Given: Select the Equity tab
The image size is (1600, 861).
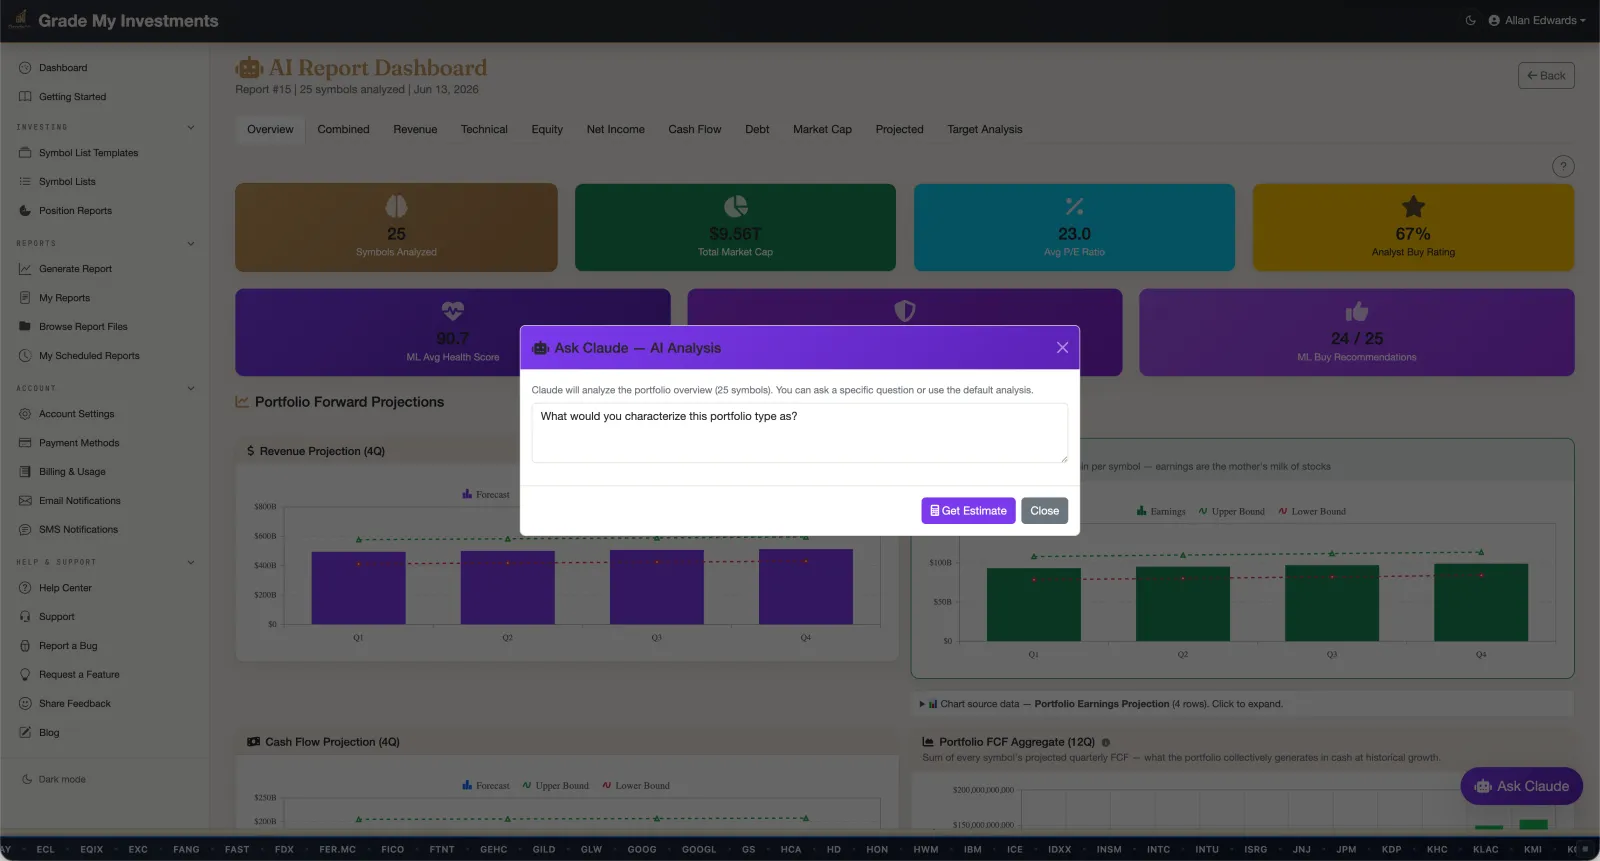Looking at the screenshot, I should point(547,130).
